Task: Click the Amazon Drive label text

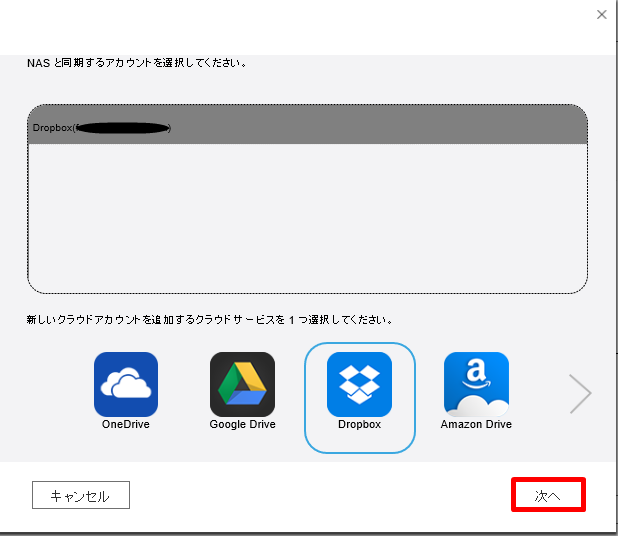Action: point(476,424)
